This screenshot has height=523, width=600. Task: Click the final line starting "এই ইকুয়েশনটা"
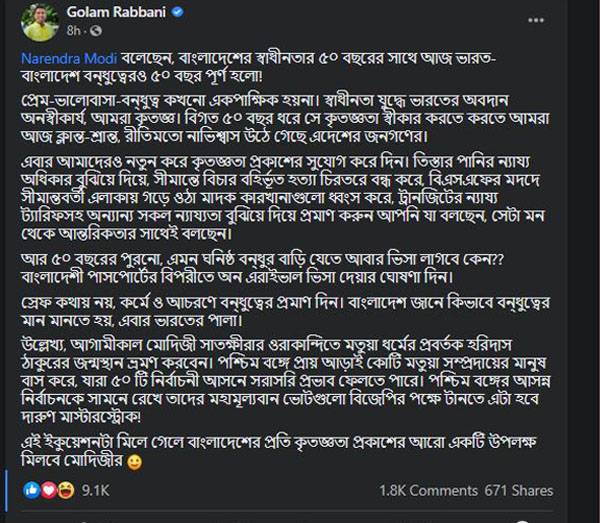(290, 452)
